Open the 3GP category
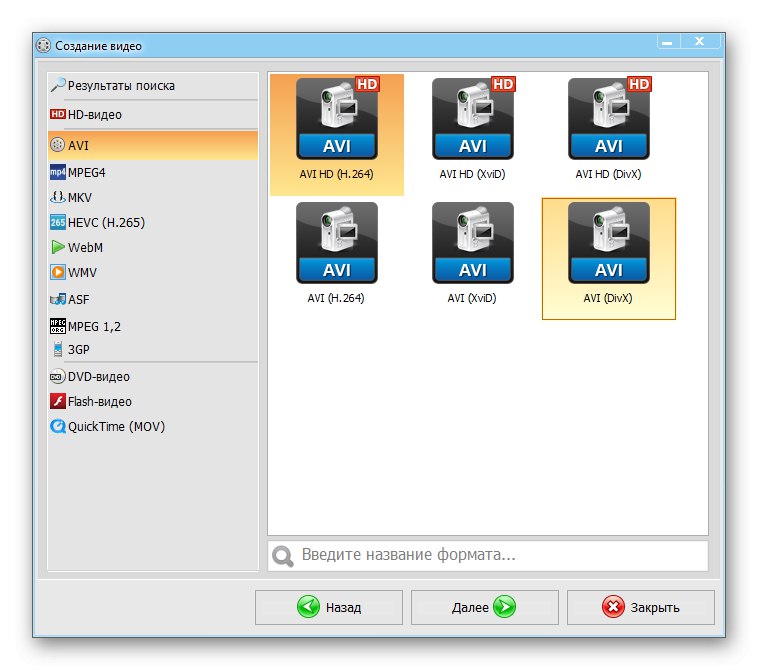 click(x=153, y=349)
